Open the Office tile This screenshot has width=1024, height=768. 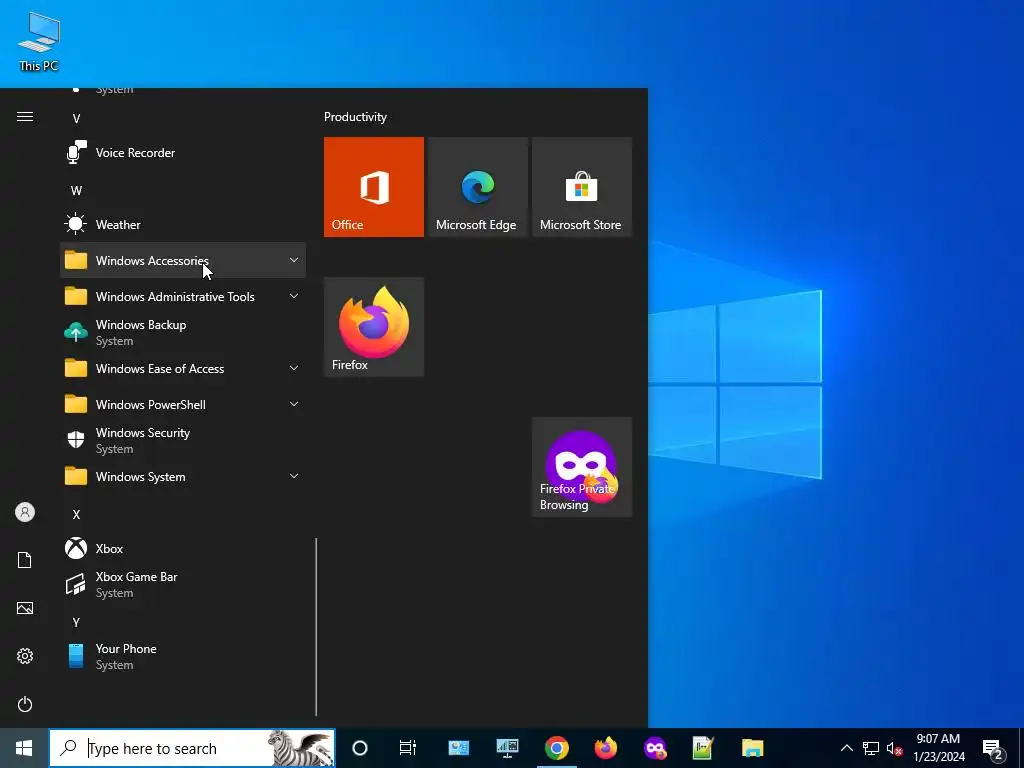pos(374,187)
